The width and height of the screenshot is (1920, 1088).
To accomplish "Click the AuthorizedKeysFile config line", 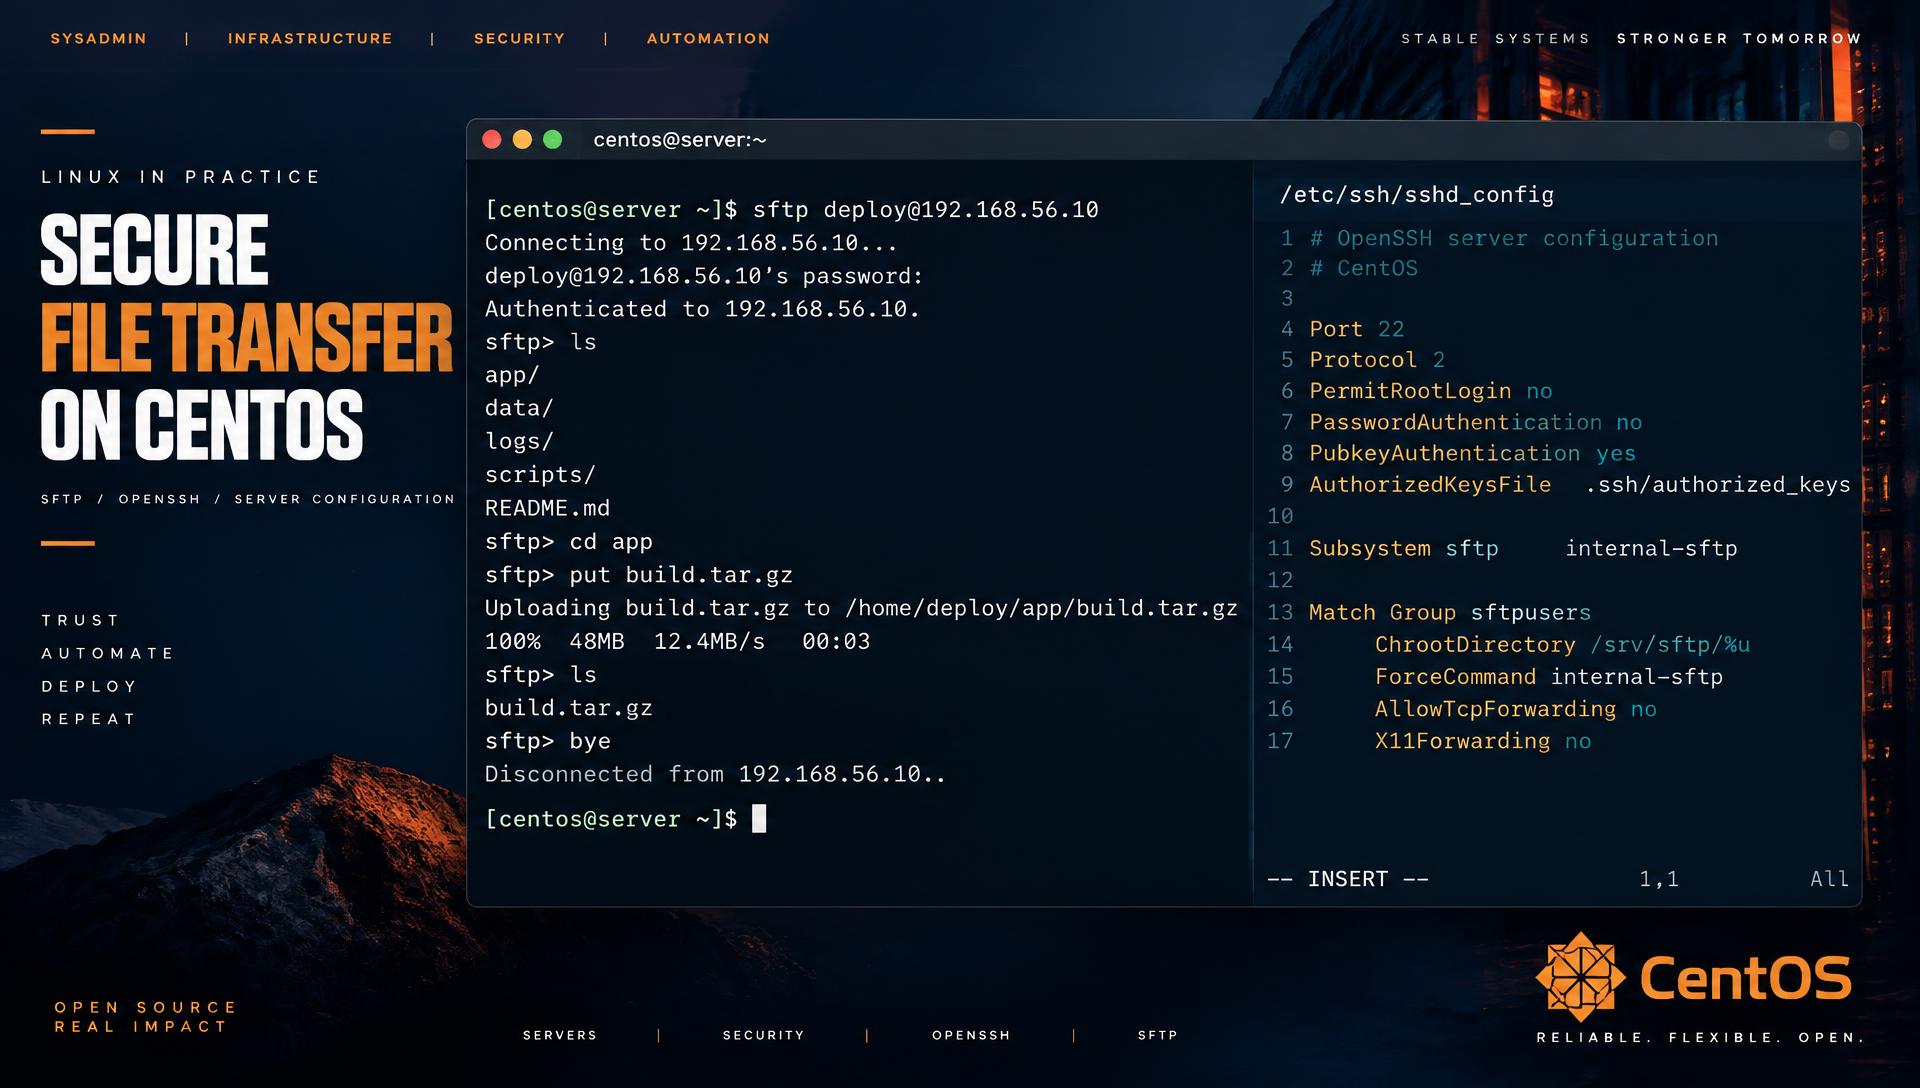I will coord(1580,485).
